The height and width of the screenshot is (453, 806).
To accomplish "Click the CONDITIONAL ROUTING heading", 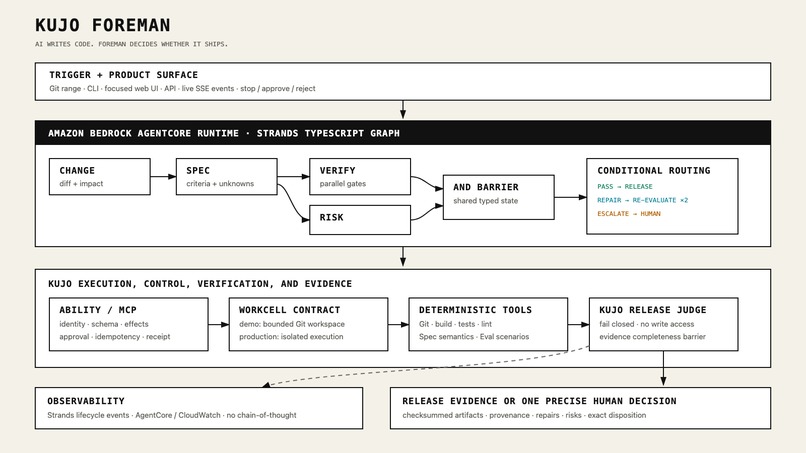I will tap(654, 170).
